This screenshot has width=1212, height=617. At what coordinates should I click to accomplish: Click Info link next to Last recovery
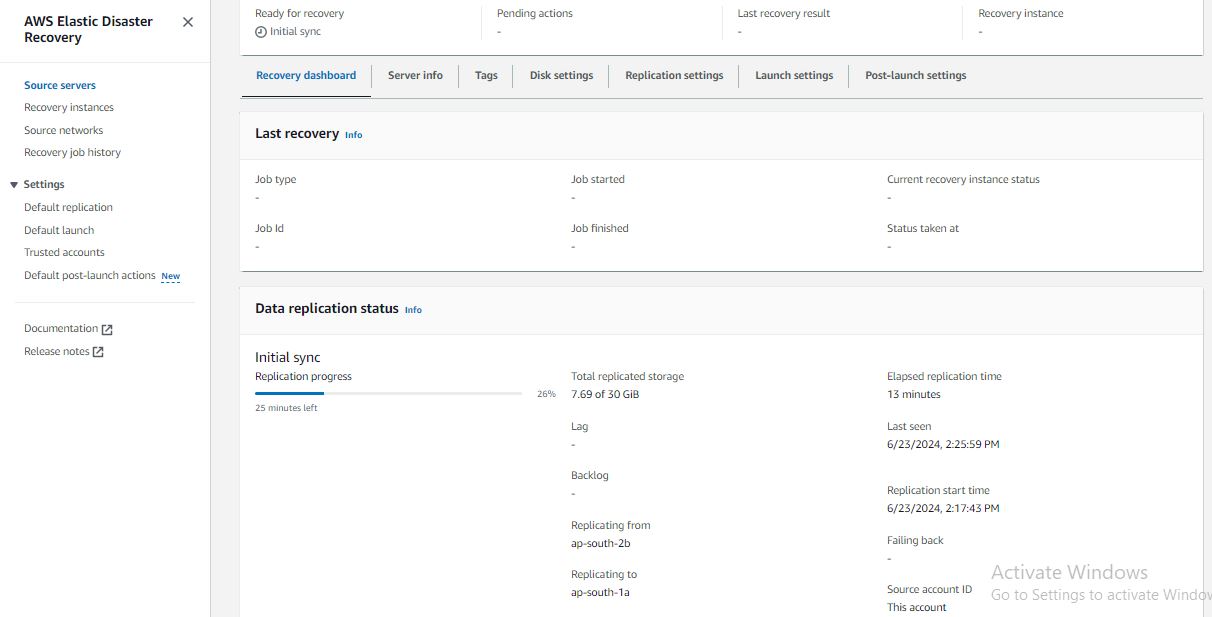[354, 135]
